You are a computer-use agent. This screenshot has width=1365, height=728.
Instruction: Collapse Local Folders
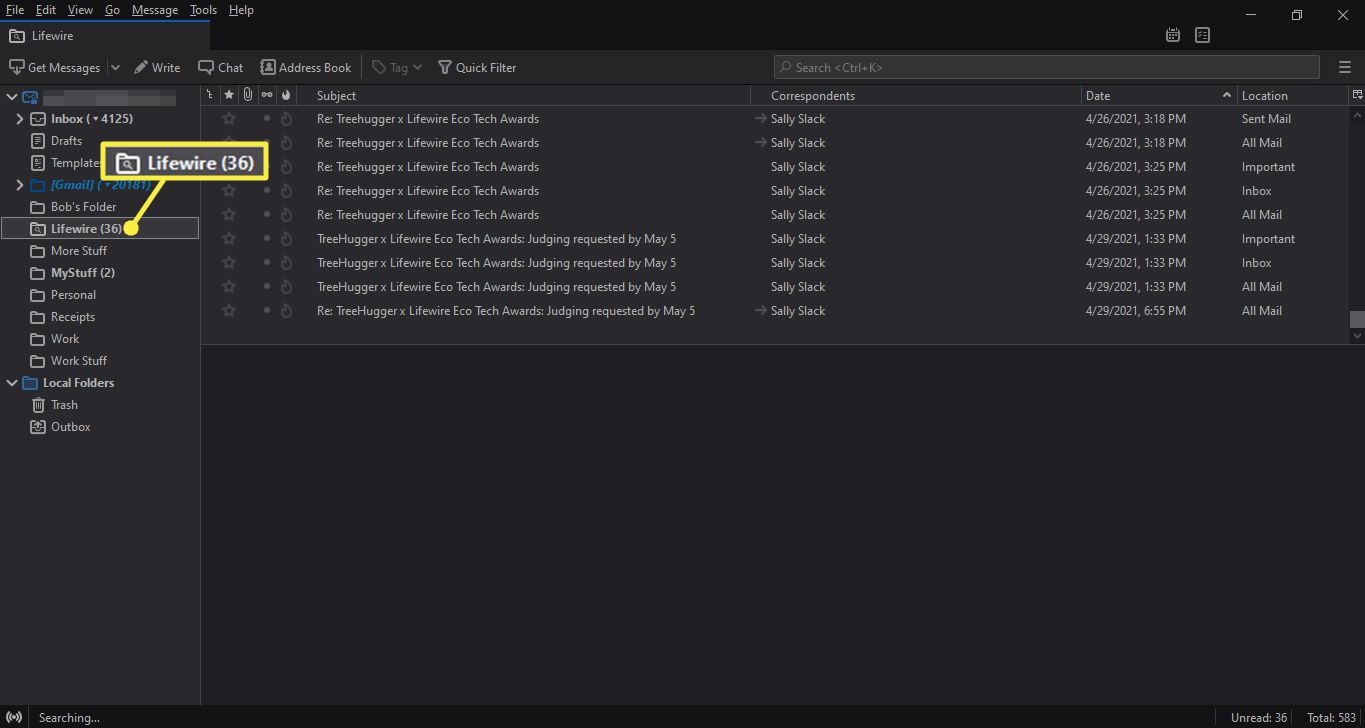pos(12,382)
